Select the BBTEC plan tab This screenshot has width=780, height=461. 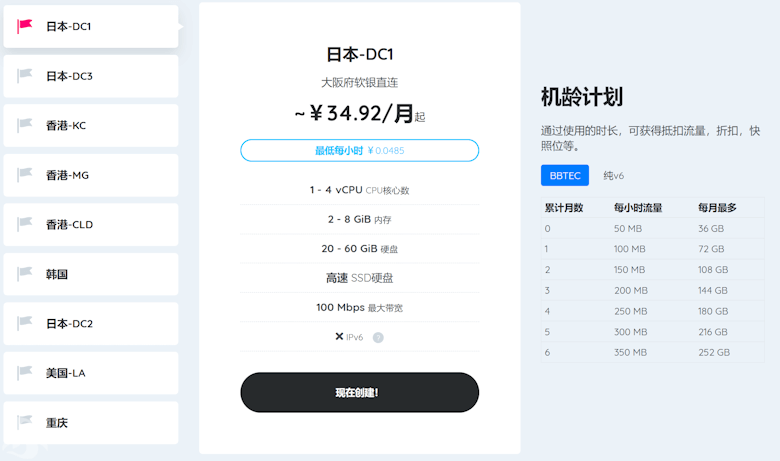[564, 176]
